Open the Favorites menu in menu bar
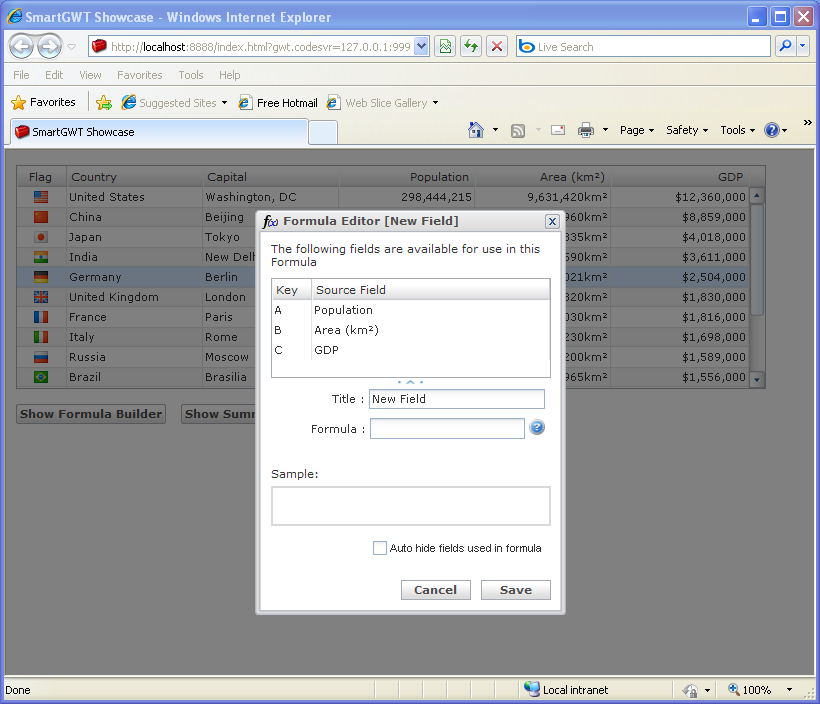 tap(140, 75)
